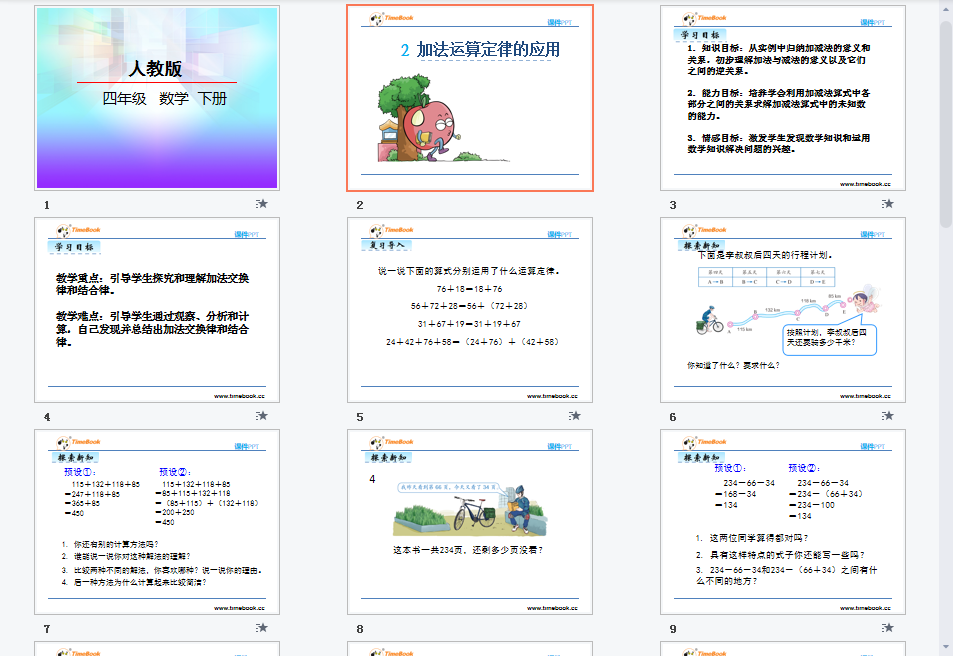Click the animation star icon under slide 4
This screenshot has height=656, width=953.
pyautogui.click(x=262, y=416)
